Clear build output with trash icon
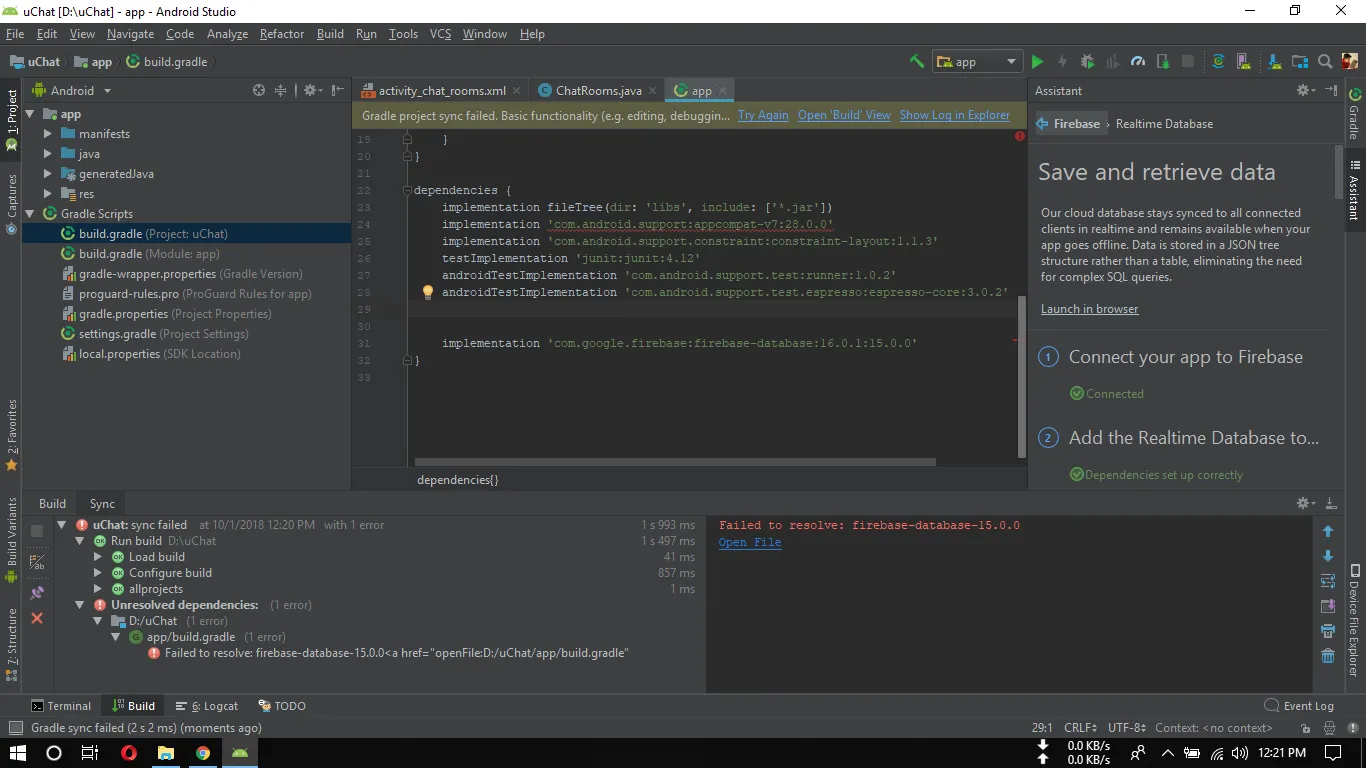This screenshot has height=768, width=1366. (1328, 656)
